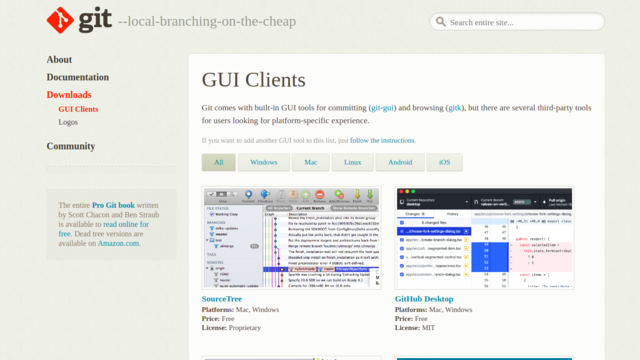Click the Pro Git book link
This screenshot has width=640, height=360.
click(113, 205)
